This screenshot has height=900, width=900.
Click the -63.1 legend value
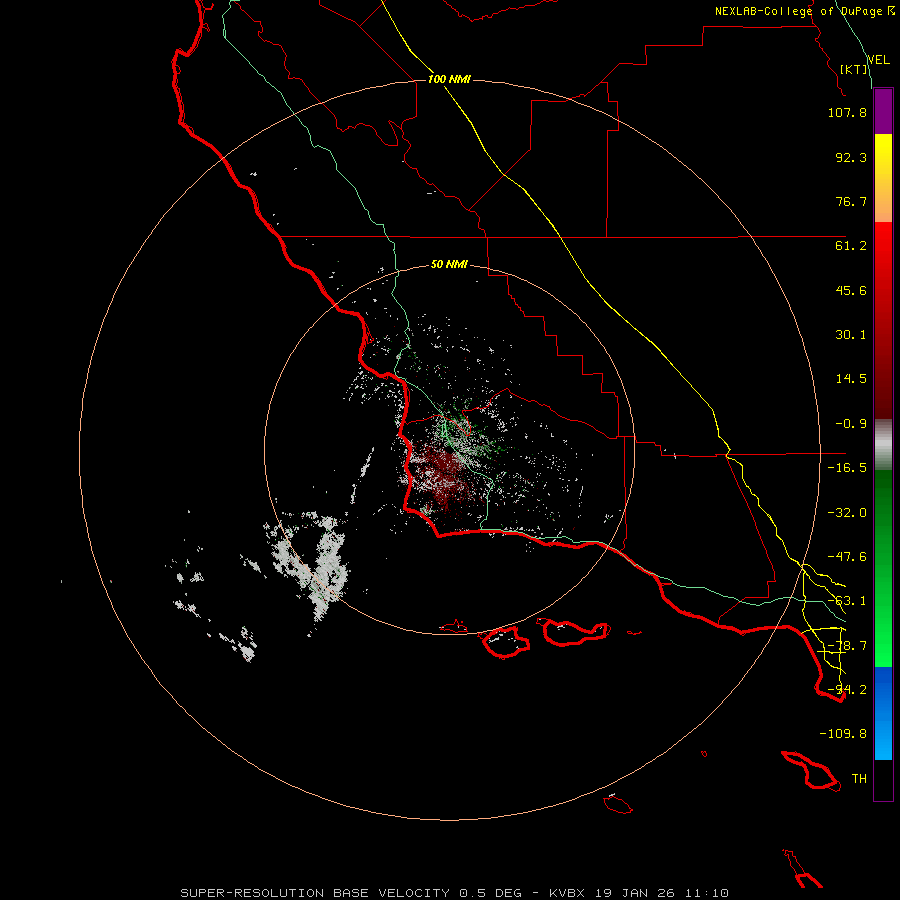[x=847, y=601]
